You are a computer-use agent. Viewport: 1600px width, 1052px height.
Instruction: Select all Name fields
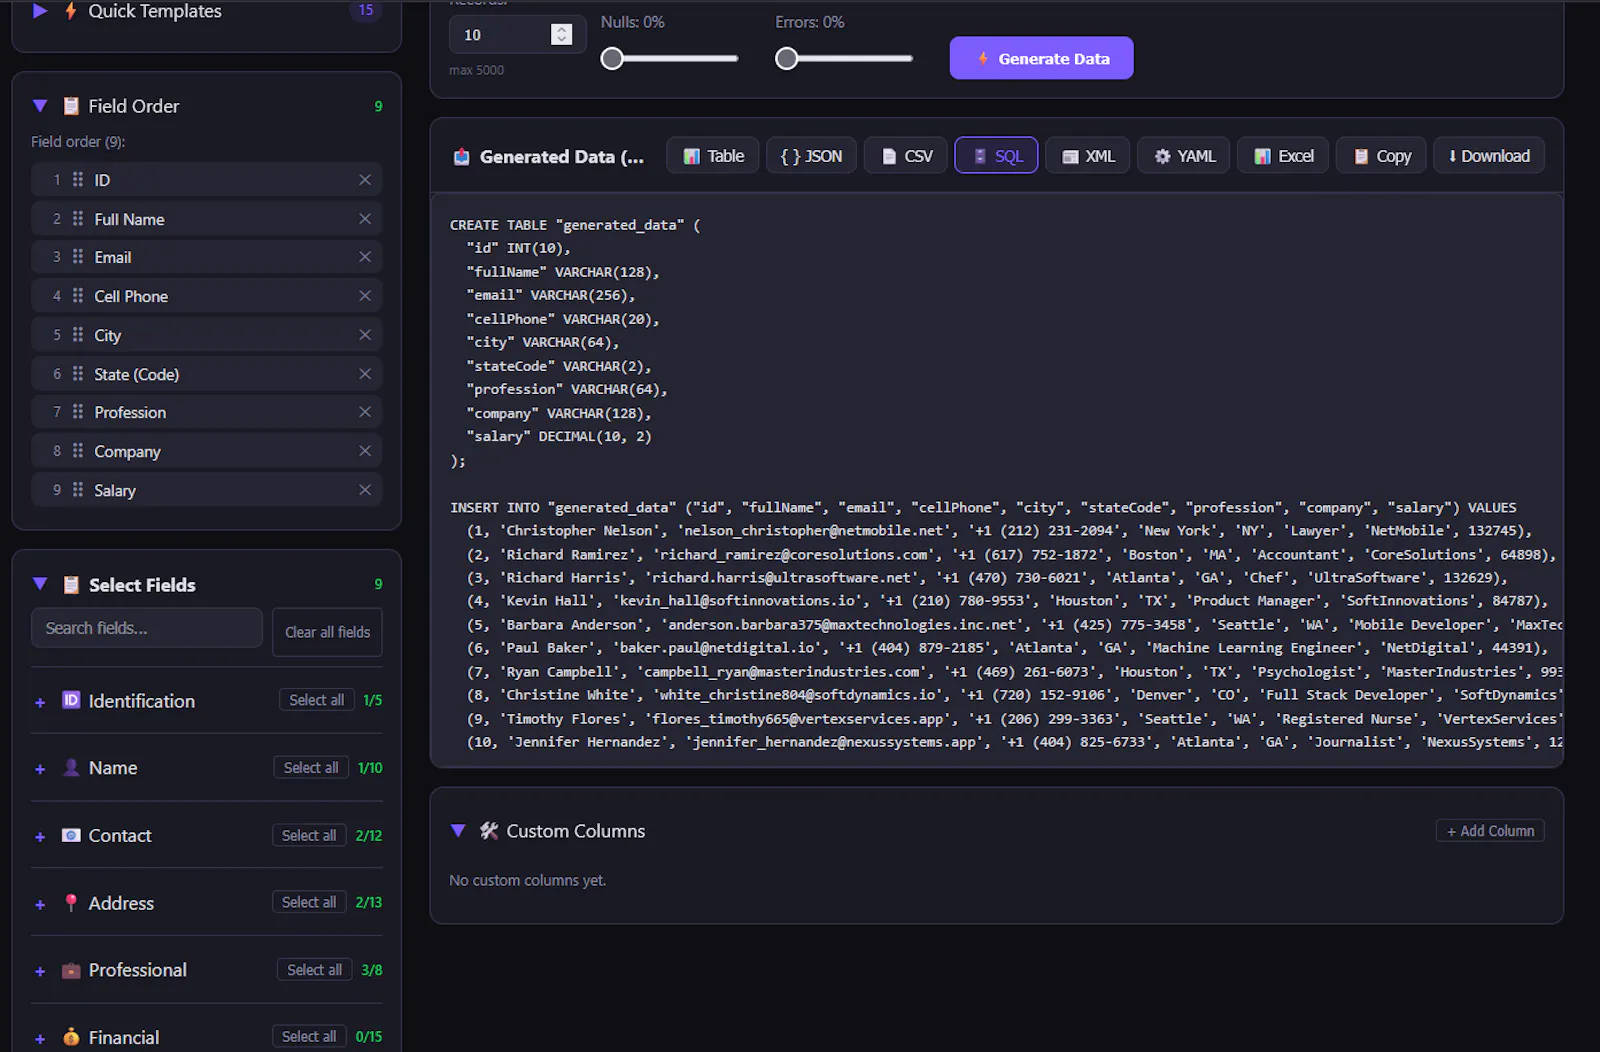point(310,767)
